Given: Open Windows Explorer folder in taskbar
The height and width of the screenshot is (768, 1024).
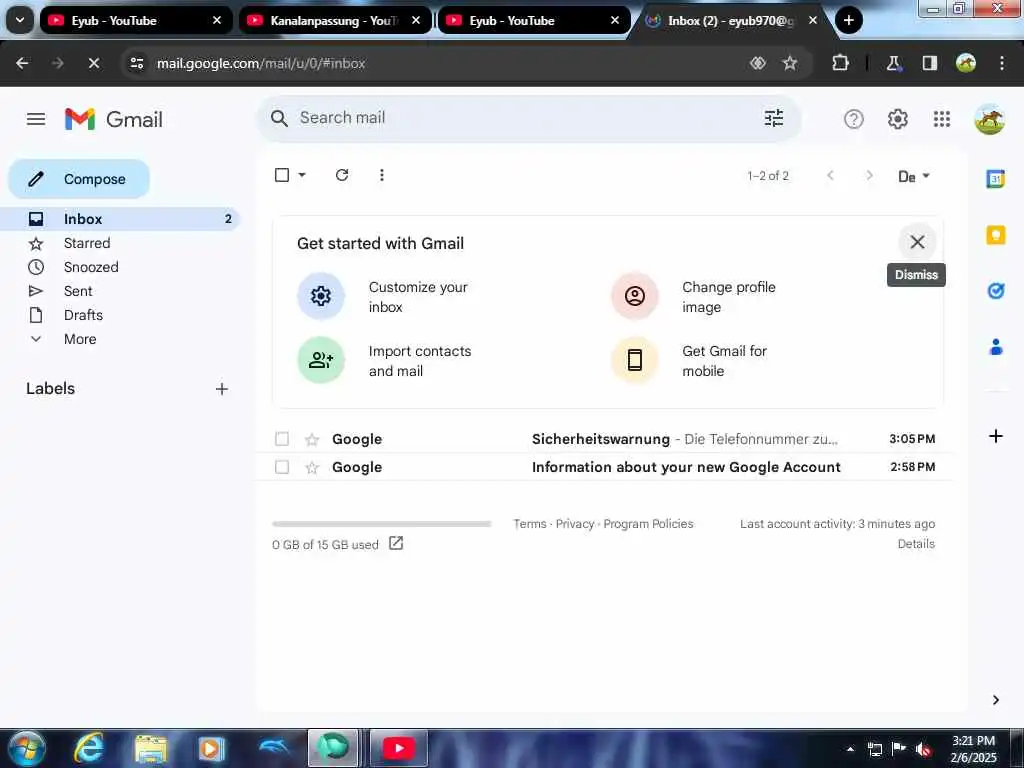Looking at the screenshot, I should (x=151, y=749).
